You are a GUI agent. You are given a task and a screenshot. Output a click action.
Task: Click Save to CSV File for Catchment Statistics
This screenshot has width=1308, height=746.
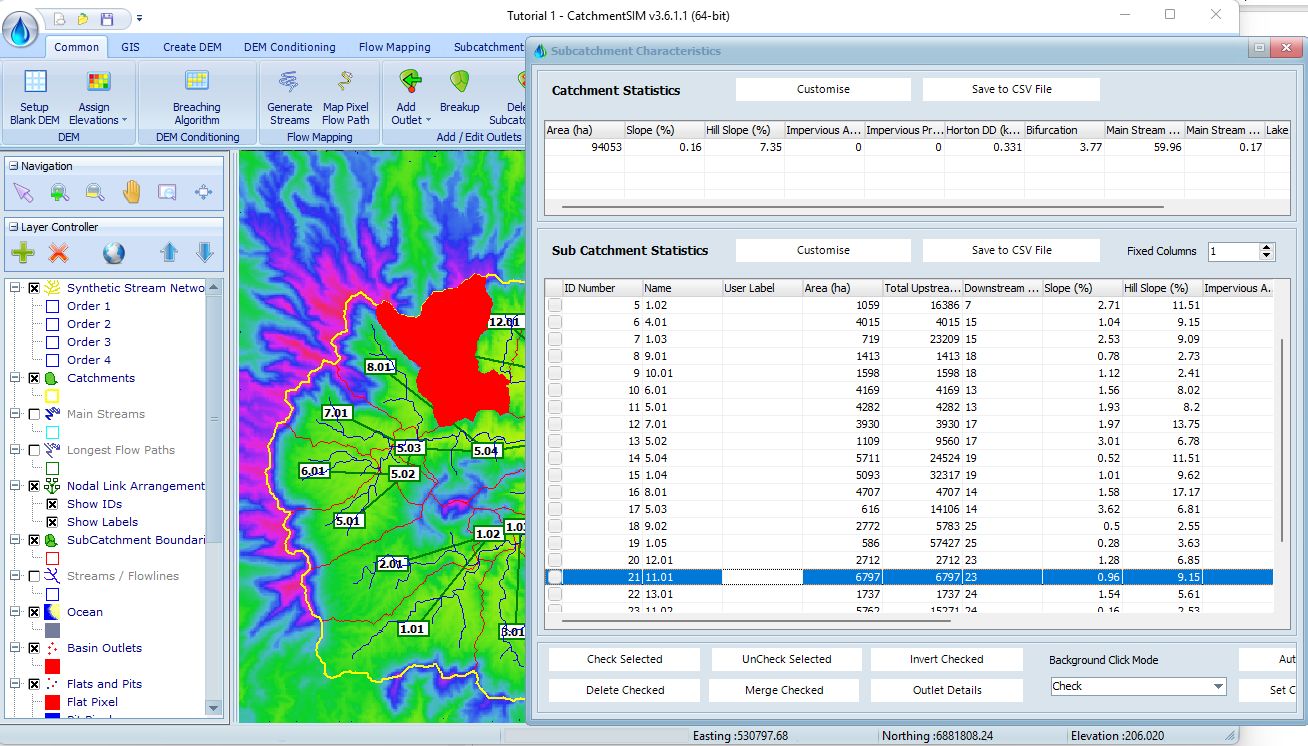pyautogui.click(x=1011, y=89)
